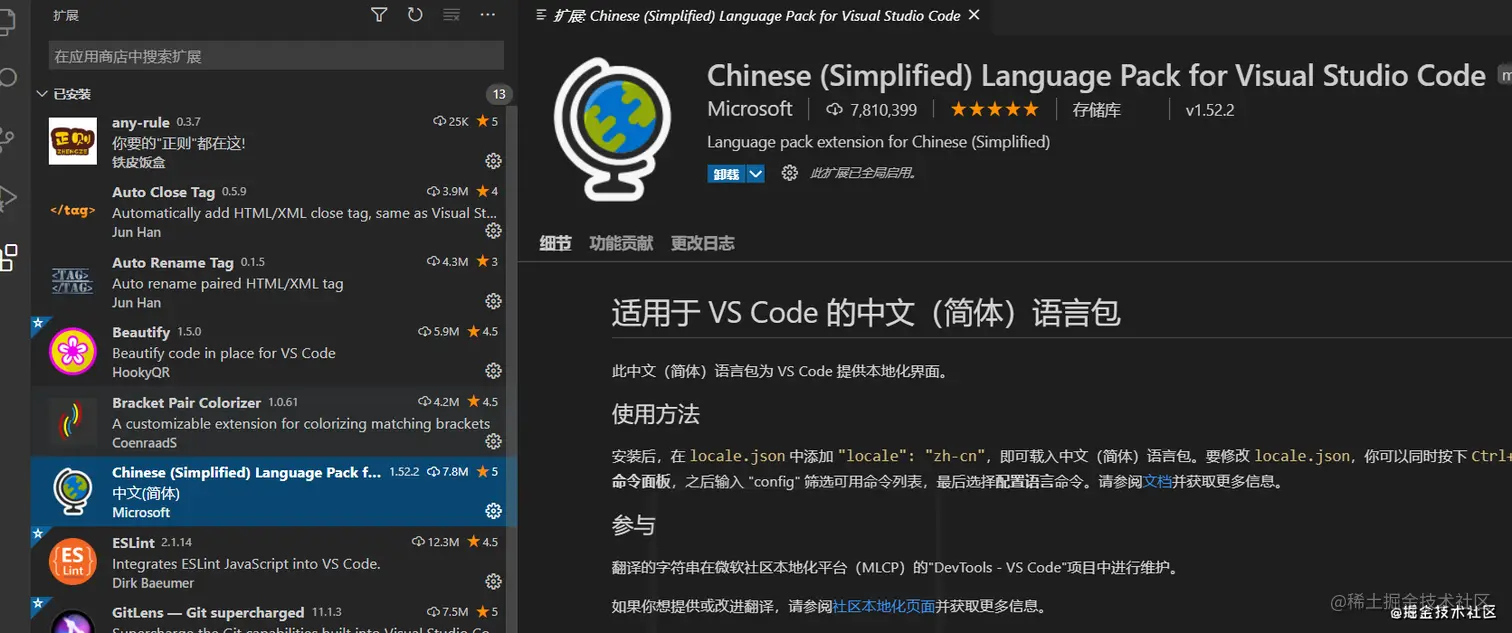Switch to 细节 details tab
Image resolution: width=1512 pixels, height=633 pixels.
tap(555, 243)
